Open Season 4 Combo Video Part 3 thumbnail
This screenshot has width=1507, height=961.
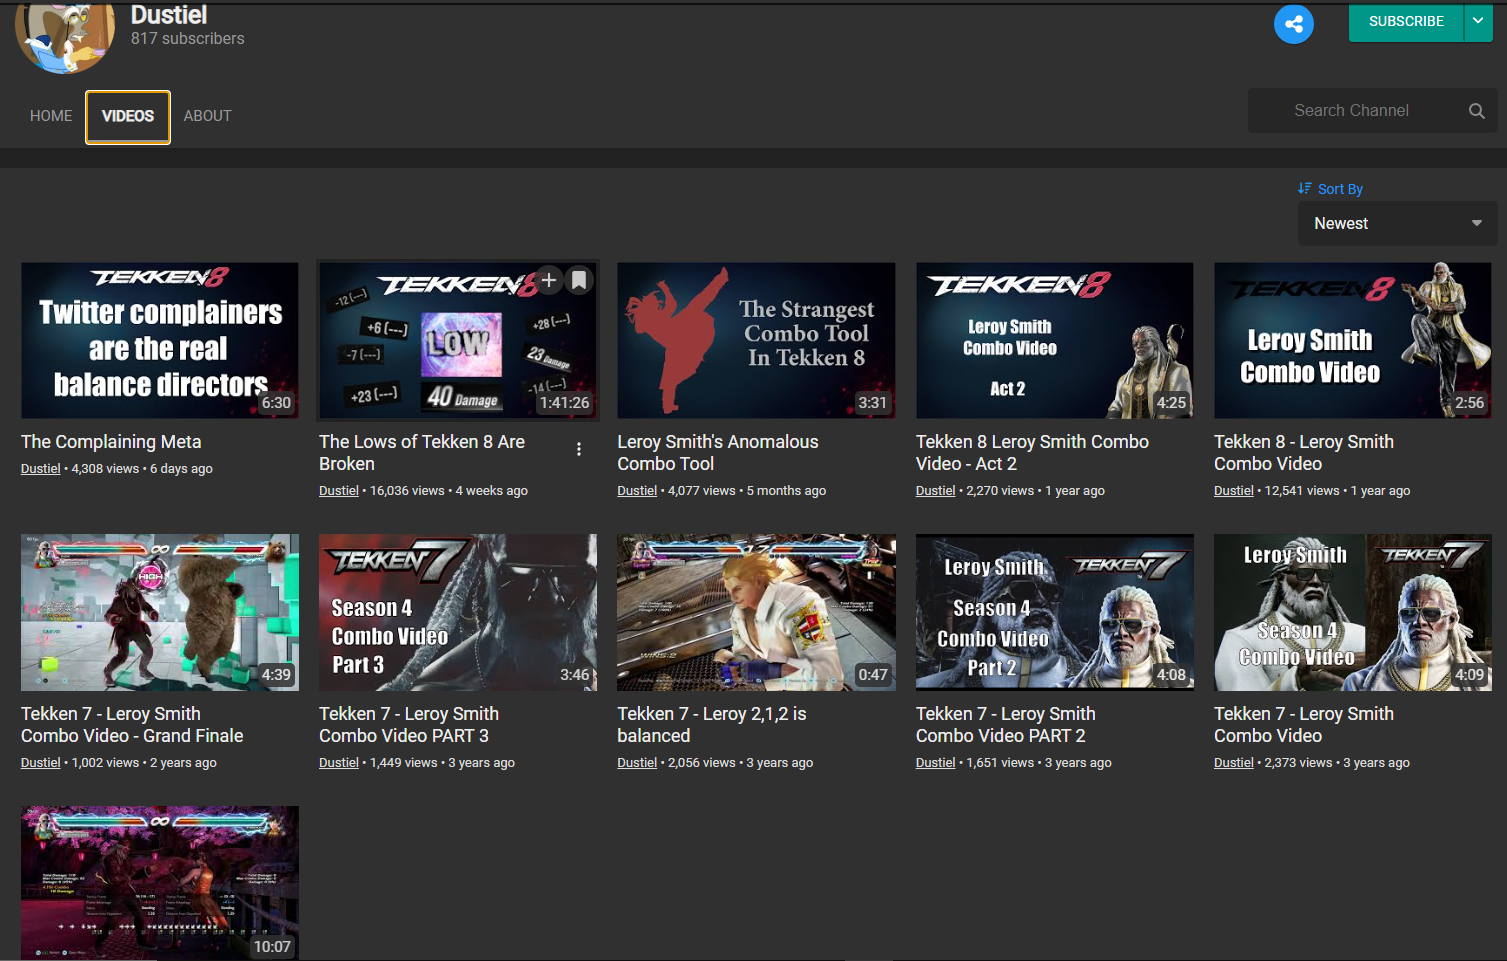coord(458,612)
